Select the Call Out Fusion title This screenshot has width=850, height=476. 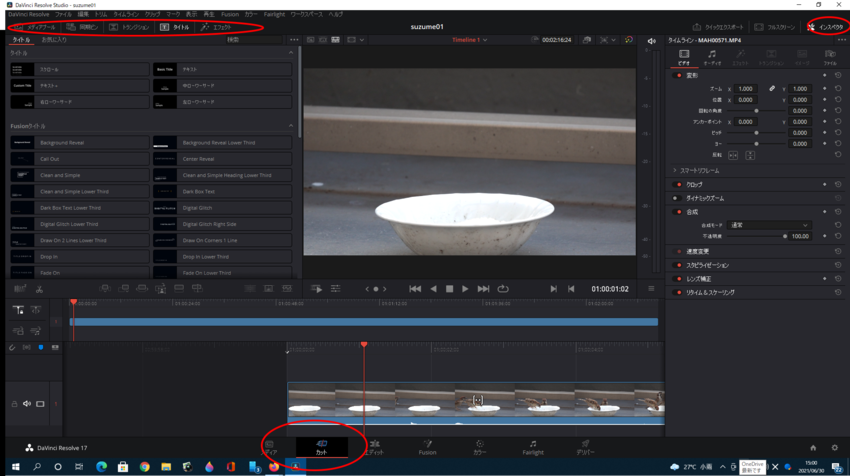(80, 159)
